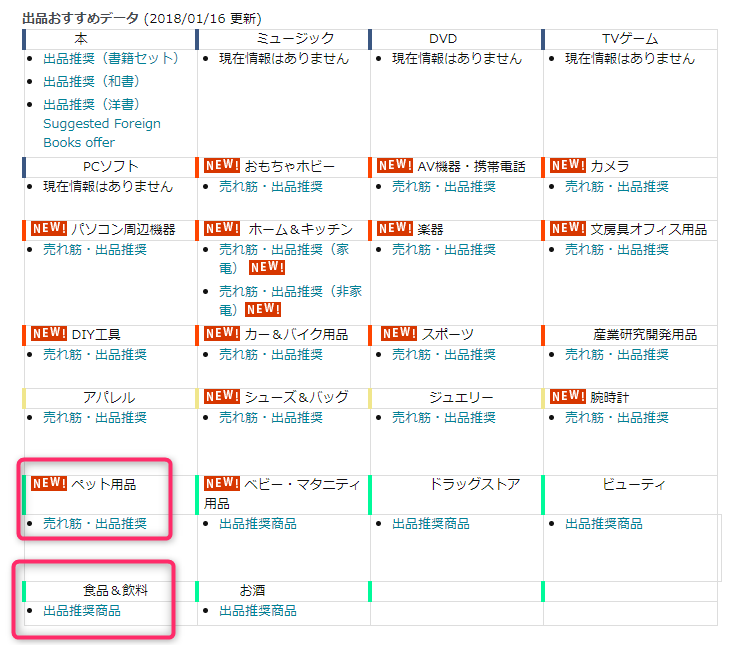
Task: Click the ミュージック category header cell
Action: (x=283, y=39)
